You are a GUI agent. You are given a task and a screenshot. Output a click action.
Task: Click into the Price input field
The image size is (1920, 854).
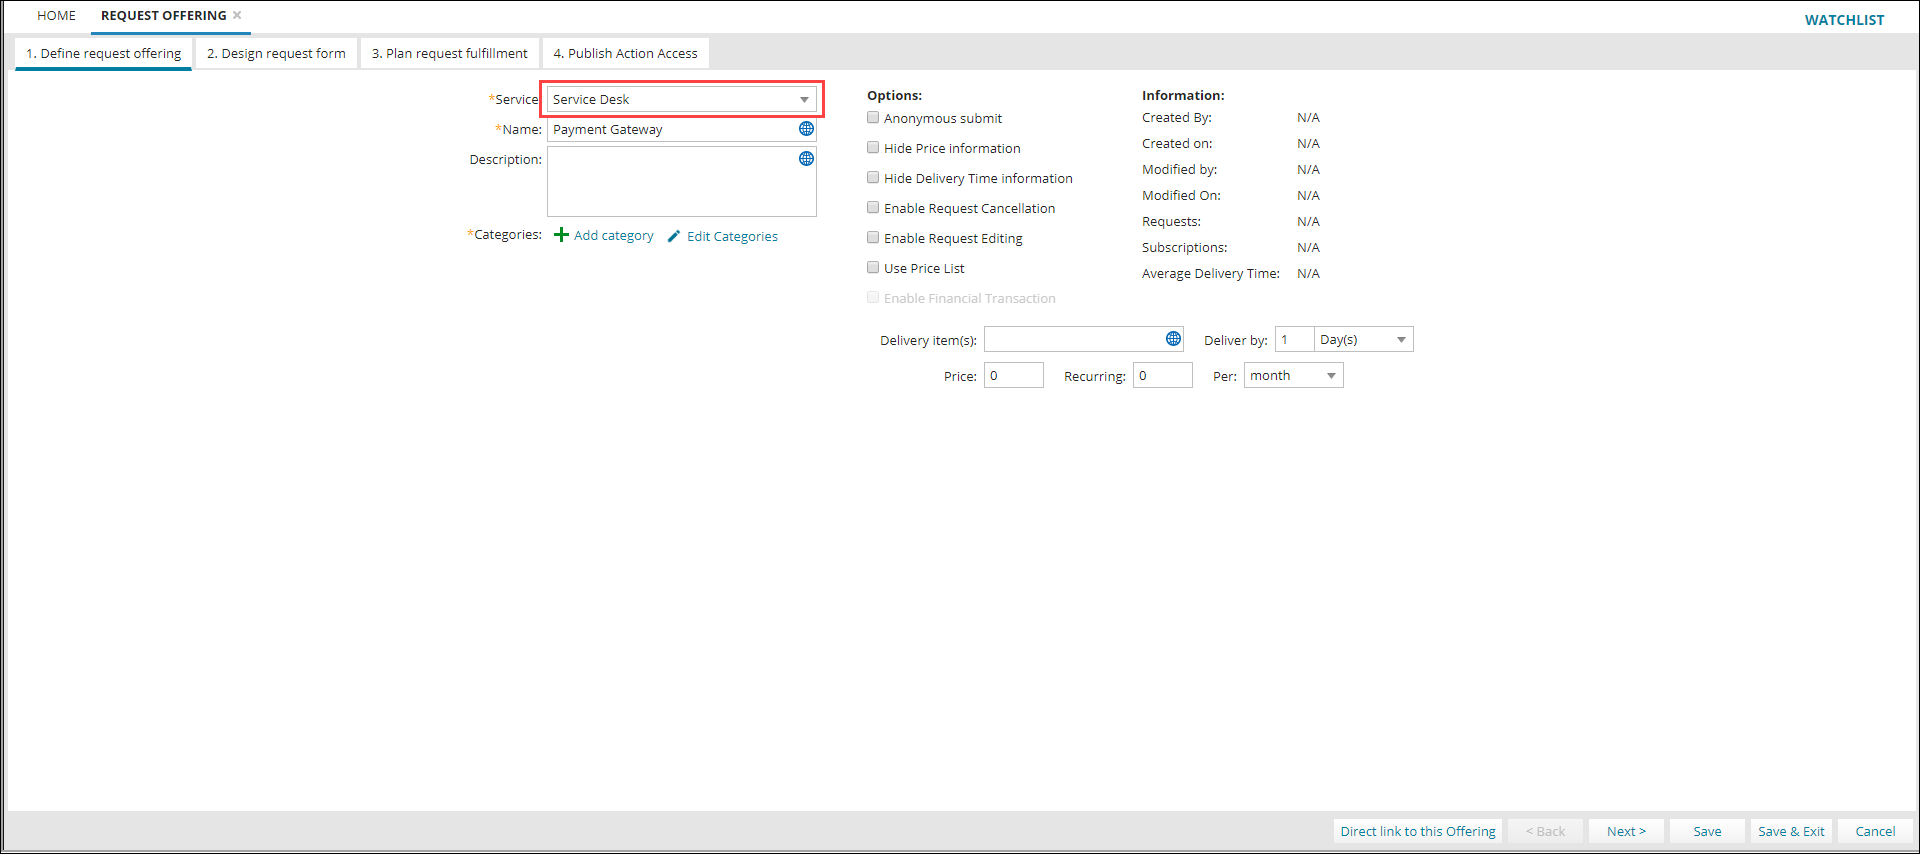click(x=1013, y=376)
